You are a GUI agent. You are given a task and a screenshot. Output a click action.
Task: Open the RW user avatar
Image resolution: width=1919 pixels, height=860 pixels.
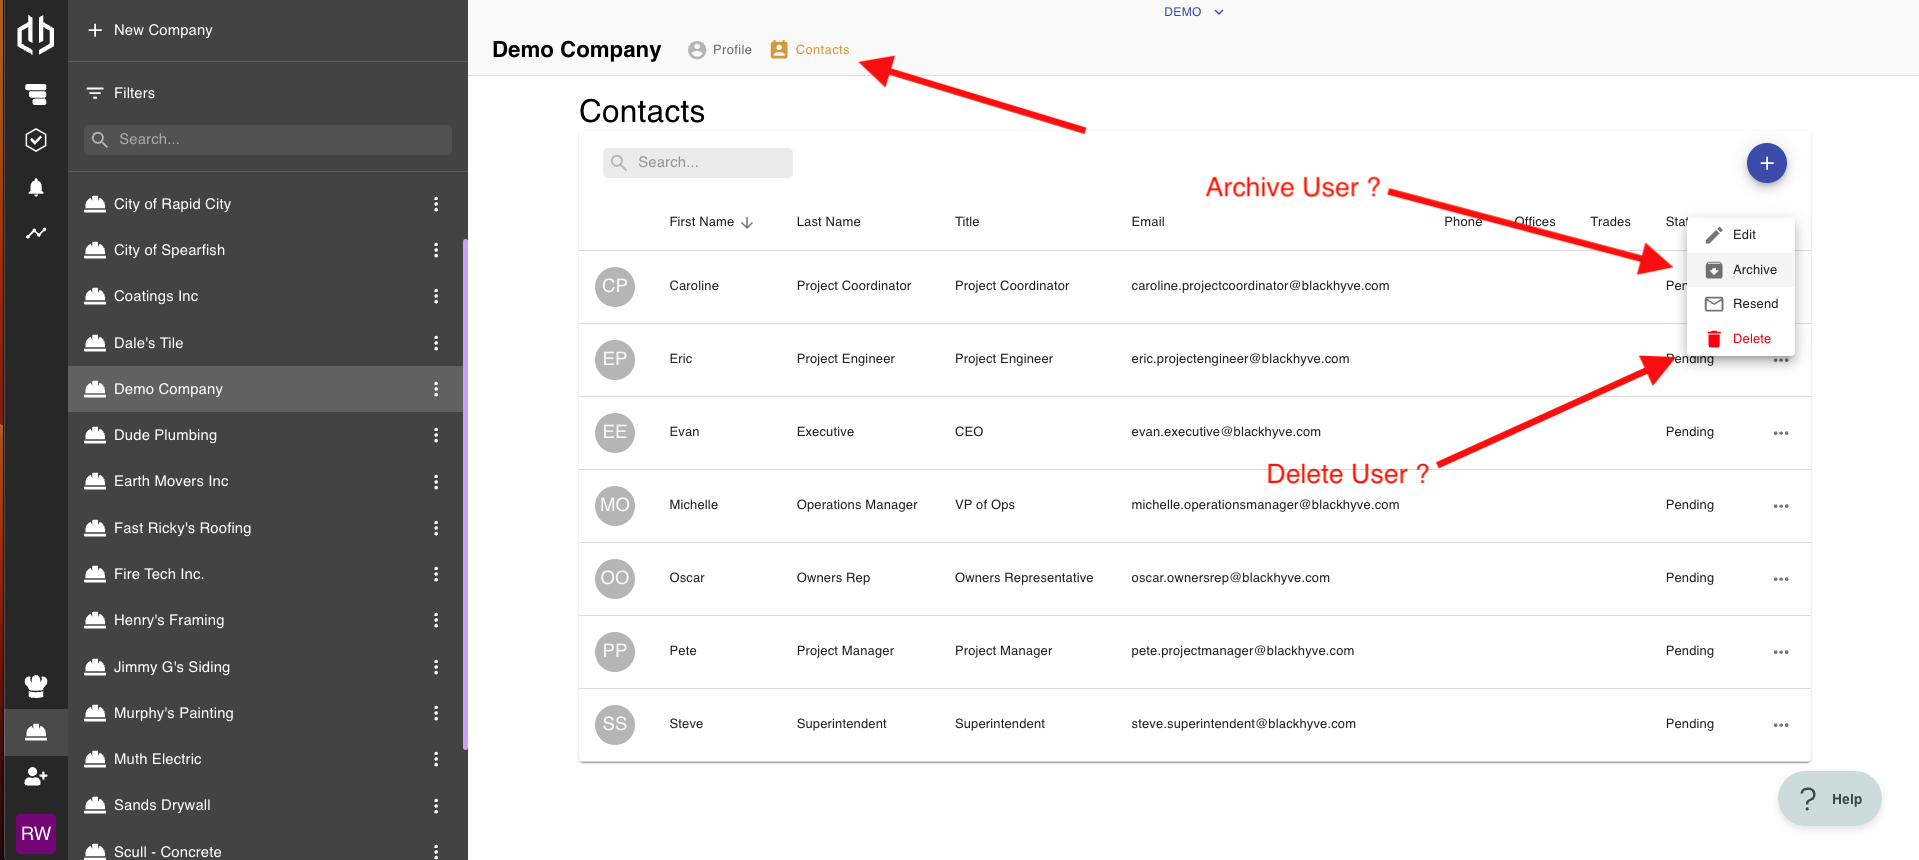click(36, 833)
